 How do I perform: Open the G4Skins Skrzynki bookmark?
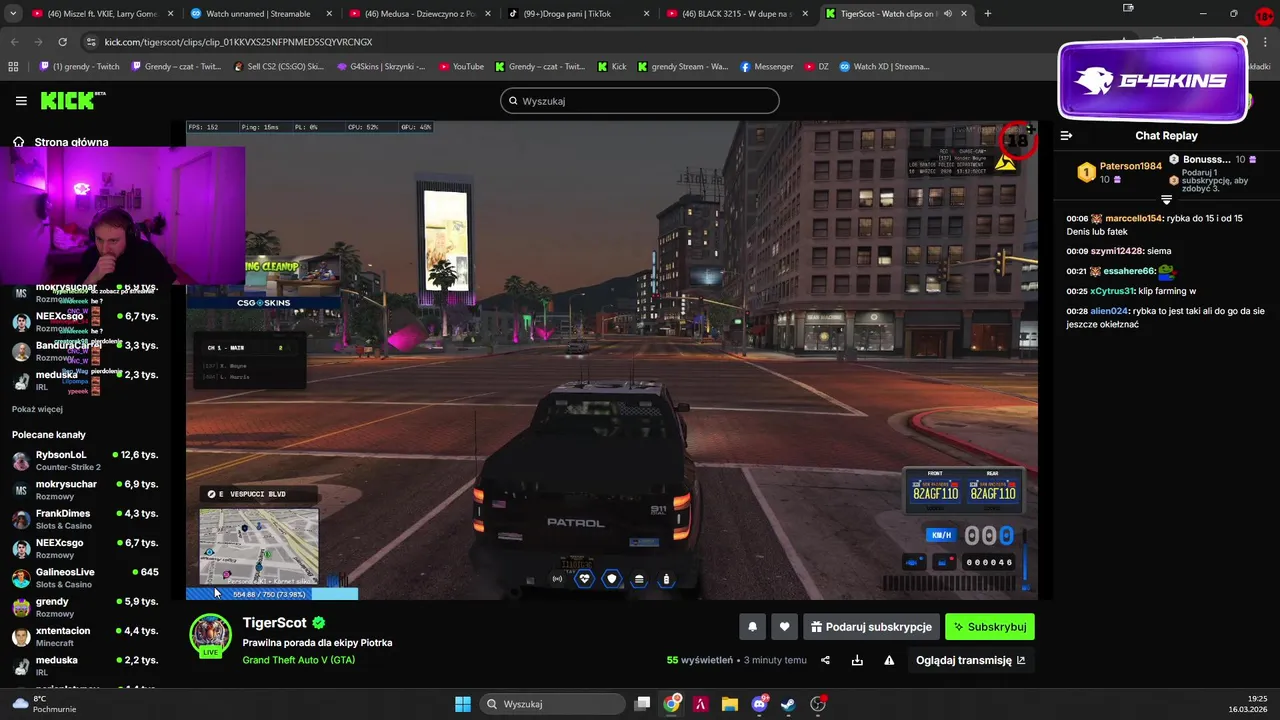(381, 67)
